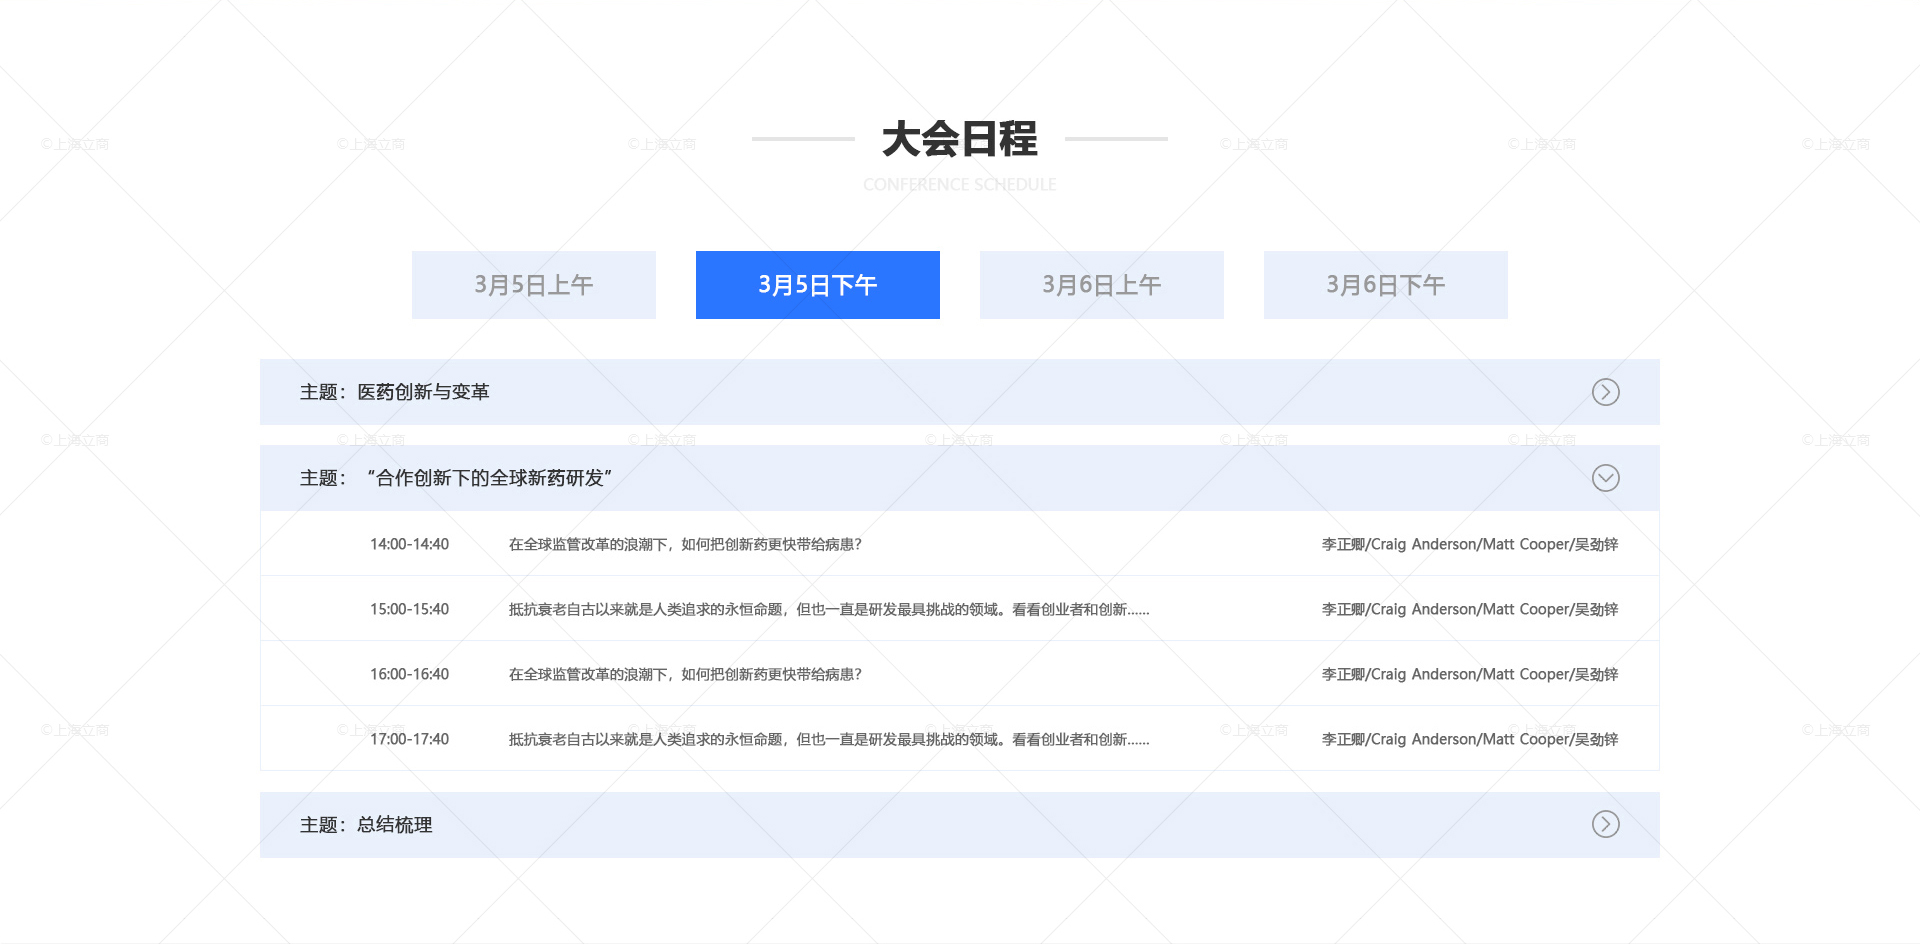This screenshot has width=1920, height=944.
Task: Collapse the 合作创新下的全球新药研发 section chevron icon
Action: pyautogui.click(x=1605, y=478)
